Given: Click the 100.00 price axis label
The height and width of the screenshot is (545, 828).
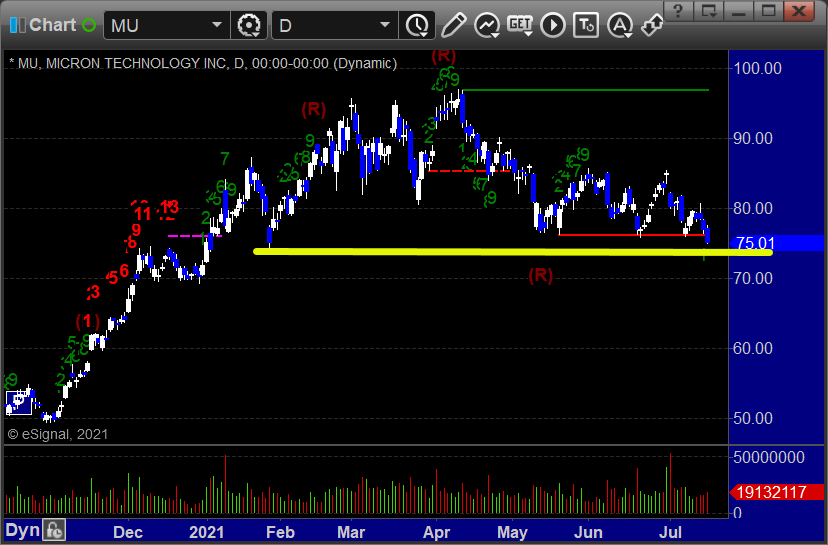Looking at the screenshot, I should [758, 68].
